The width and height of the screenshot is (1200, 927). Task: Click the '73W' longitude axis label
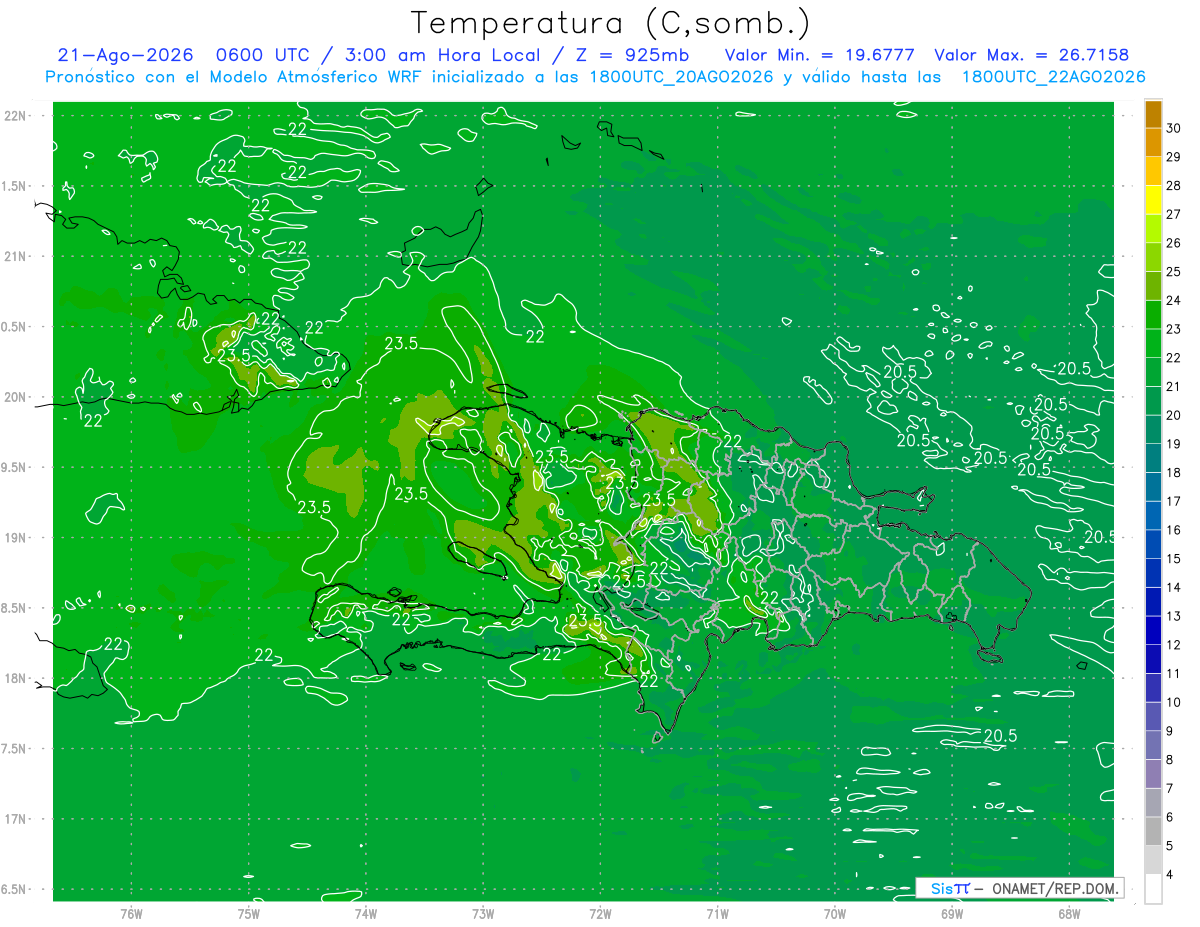point(483,913)
